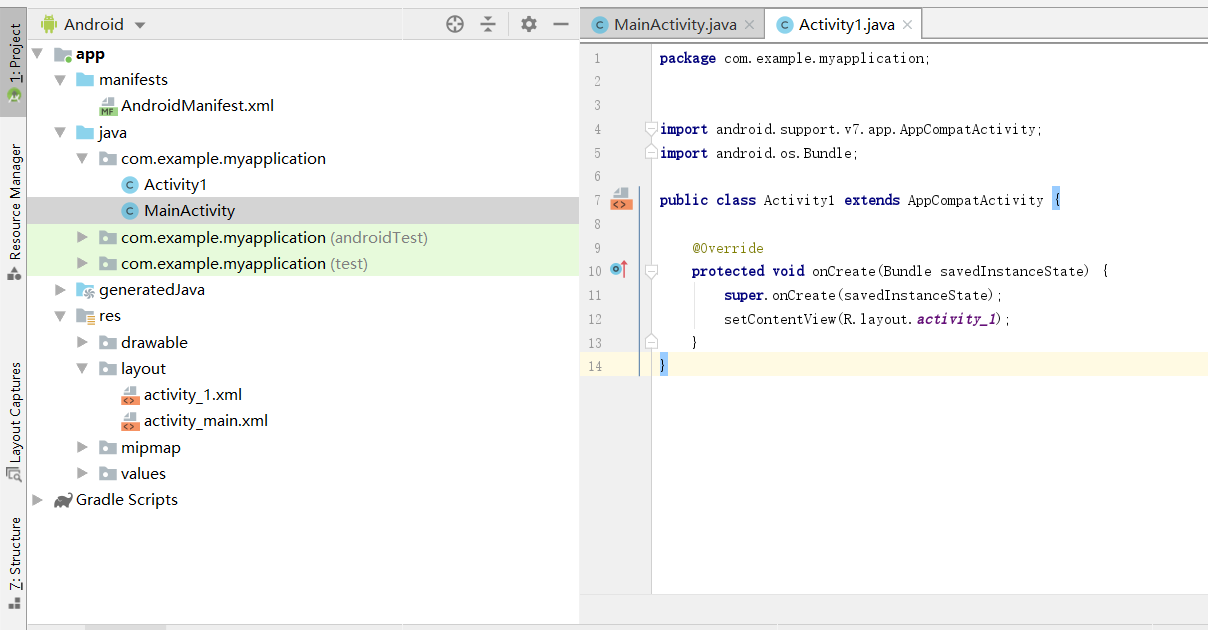The width and height of the screenshot is (1208, 630).
Task: Open the Z: Structure side tab
Action: click(14, 563)
